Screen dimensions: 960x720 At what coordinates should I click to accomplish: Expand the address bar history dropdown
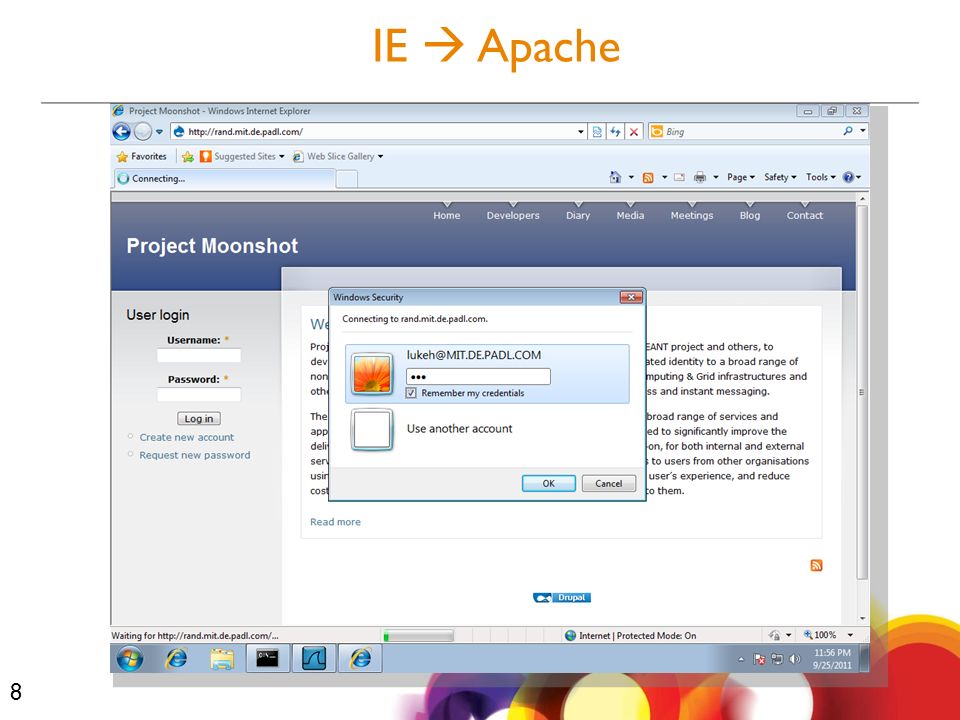coord(581,132)
